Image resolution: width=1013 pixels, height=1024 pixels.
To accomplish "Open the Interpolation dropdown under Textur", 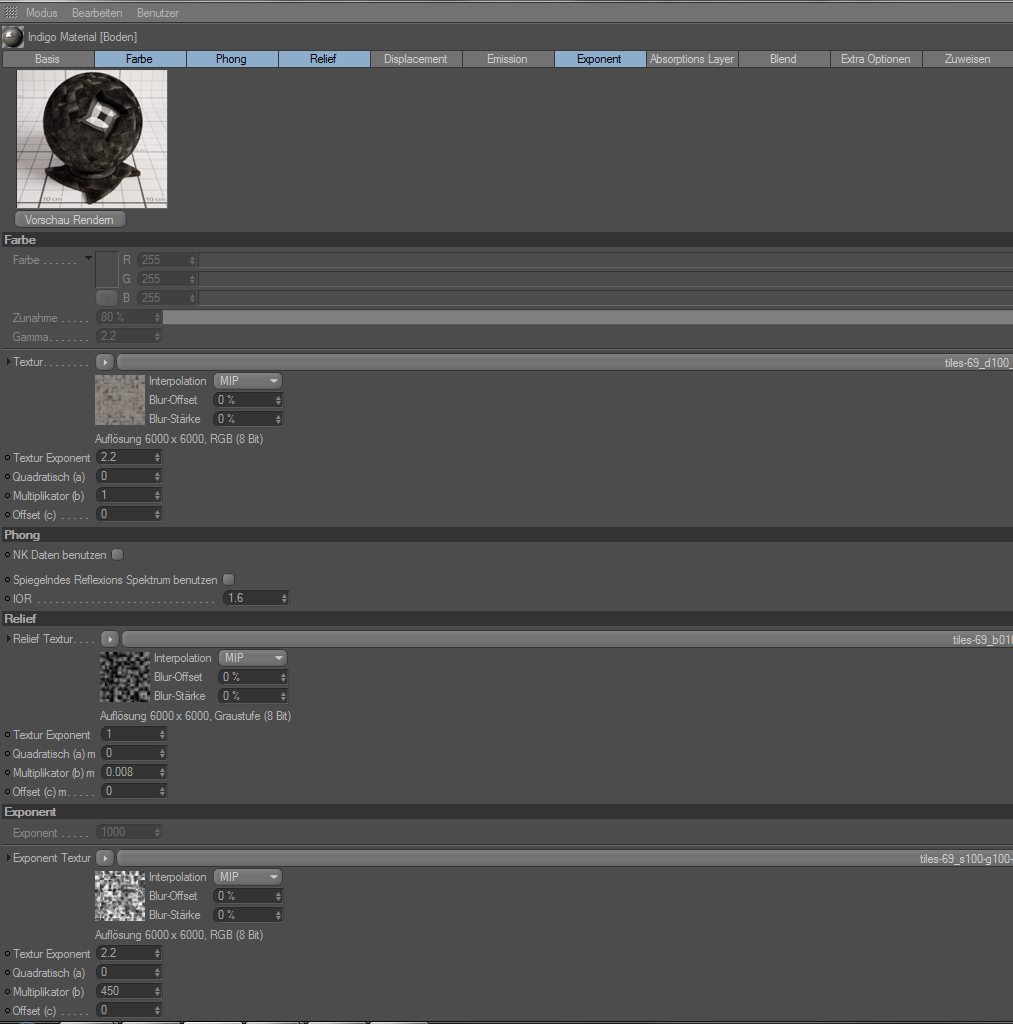I will 247,381.
